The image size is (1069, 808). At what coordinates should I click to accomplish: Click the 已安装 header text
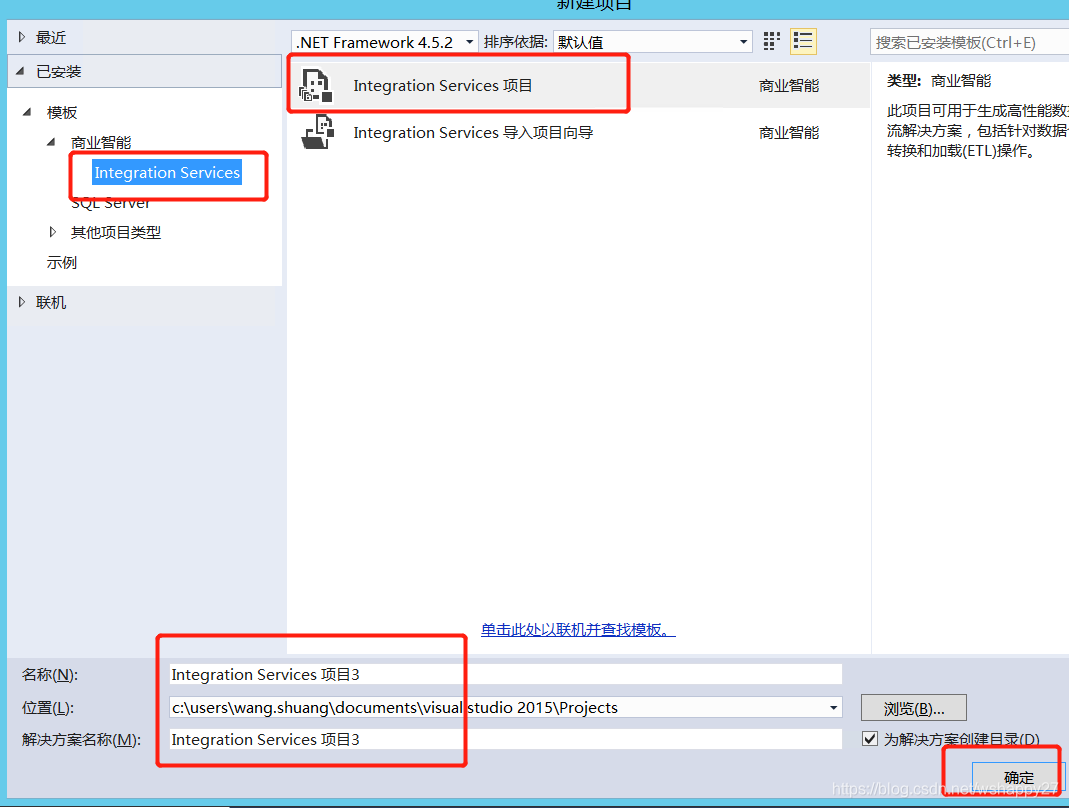click(59, 72)
